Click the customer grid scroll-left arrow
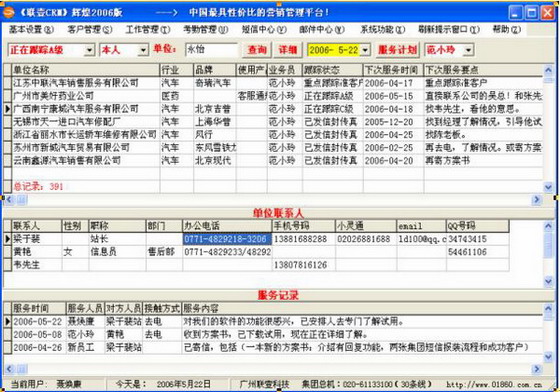The height and width of the screenshot is (392, 560). [9, 200]
